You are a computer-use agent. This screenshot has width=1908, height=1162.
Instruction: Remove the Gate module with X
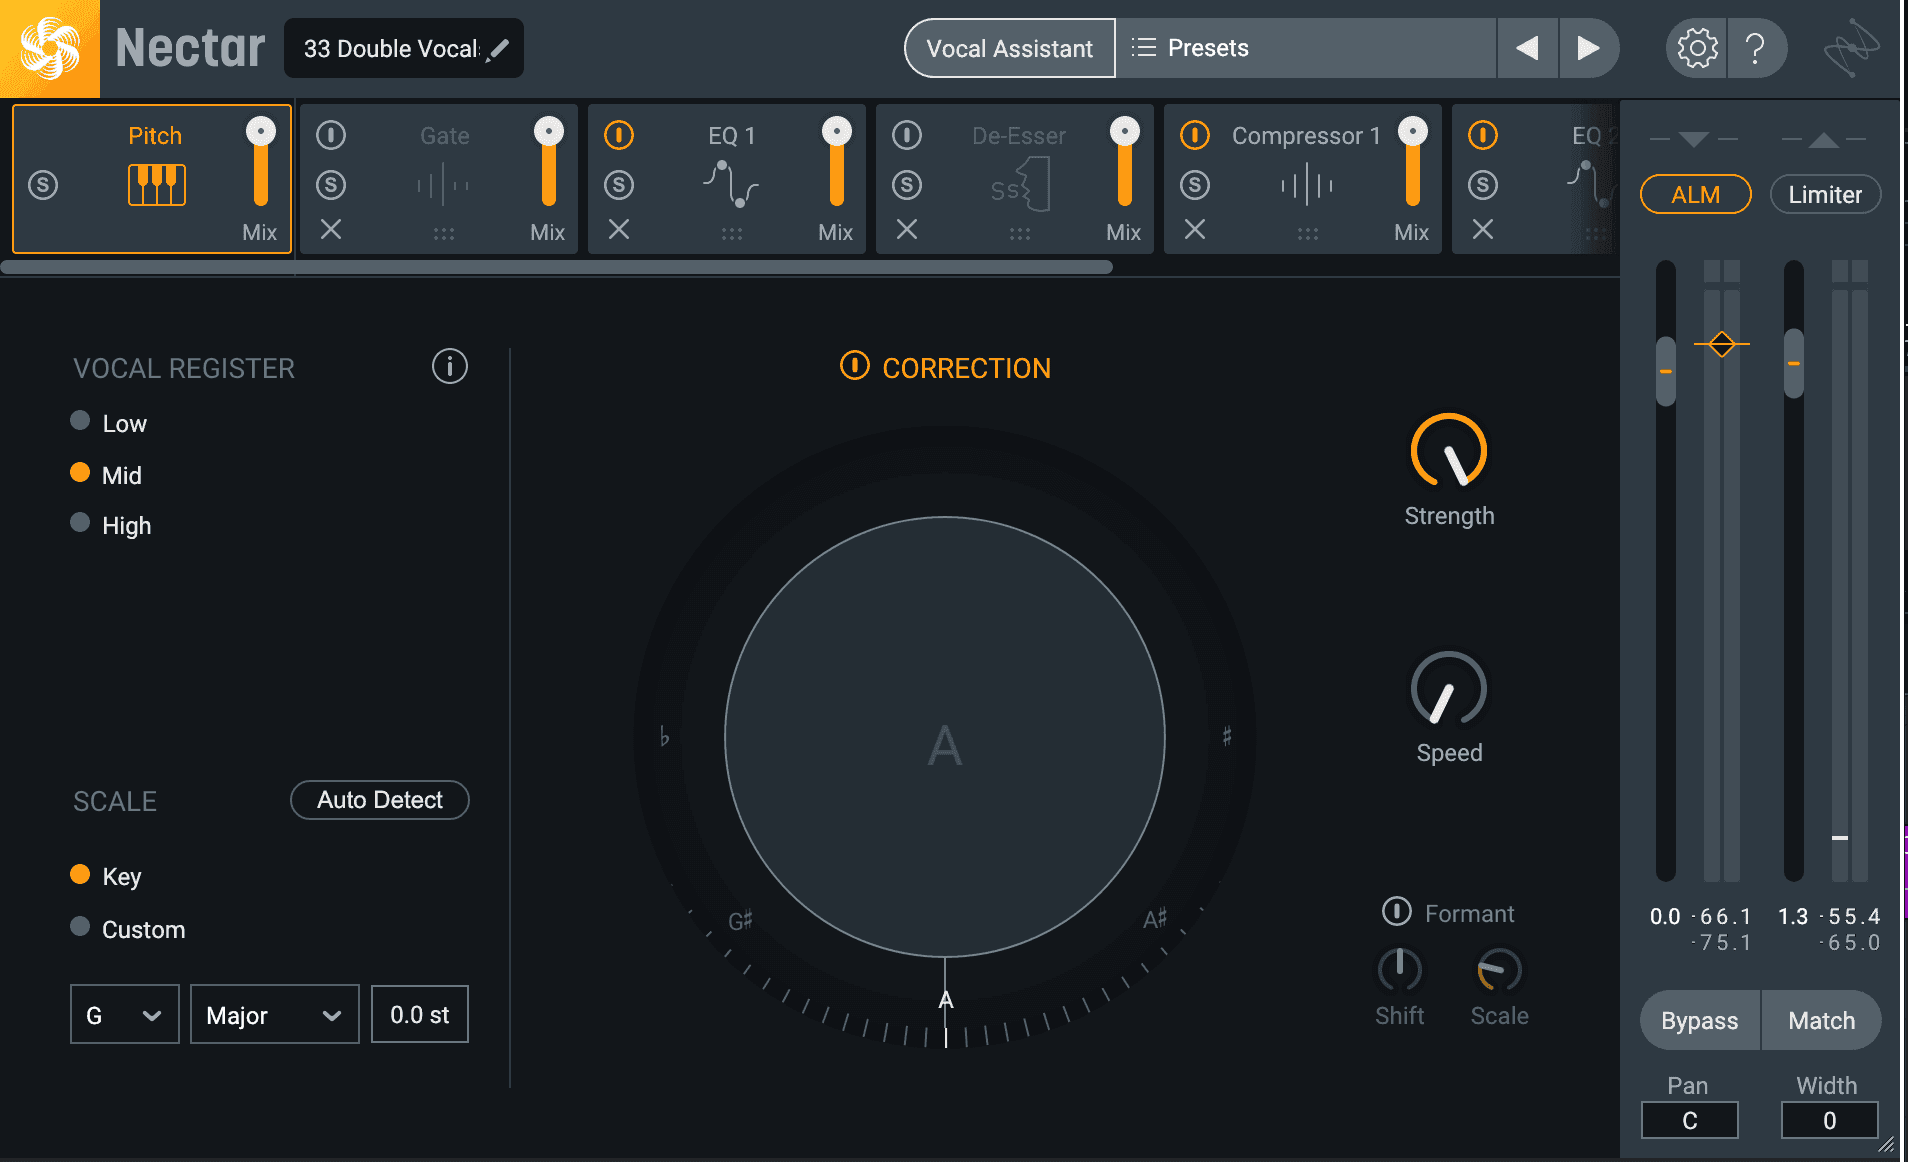pos(331,230)
